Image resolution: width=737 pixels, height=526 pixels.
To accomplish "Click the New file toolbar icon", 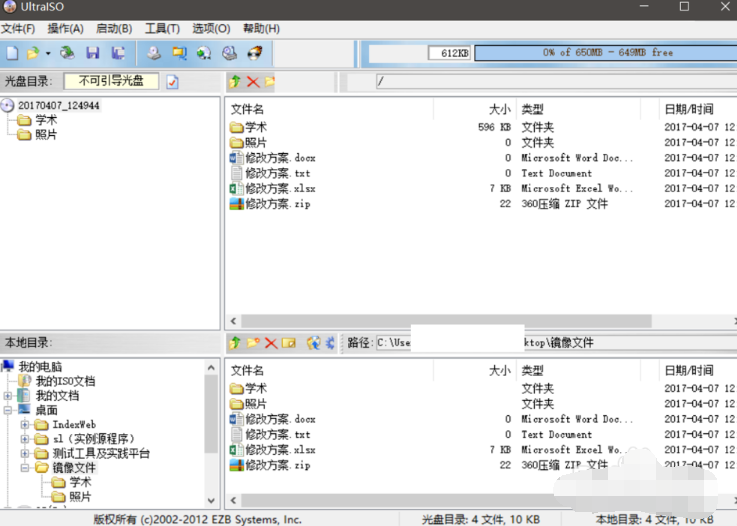I will pyautogui.click(x=11, y=53).
